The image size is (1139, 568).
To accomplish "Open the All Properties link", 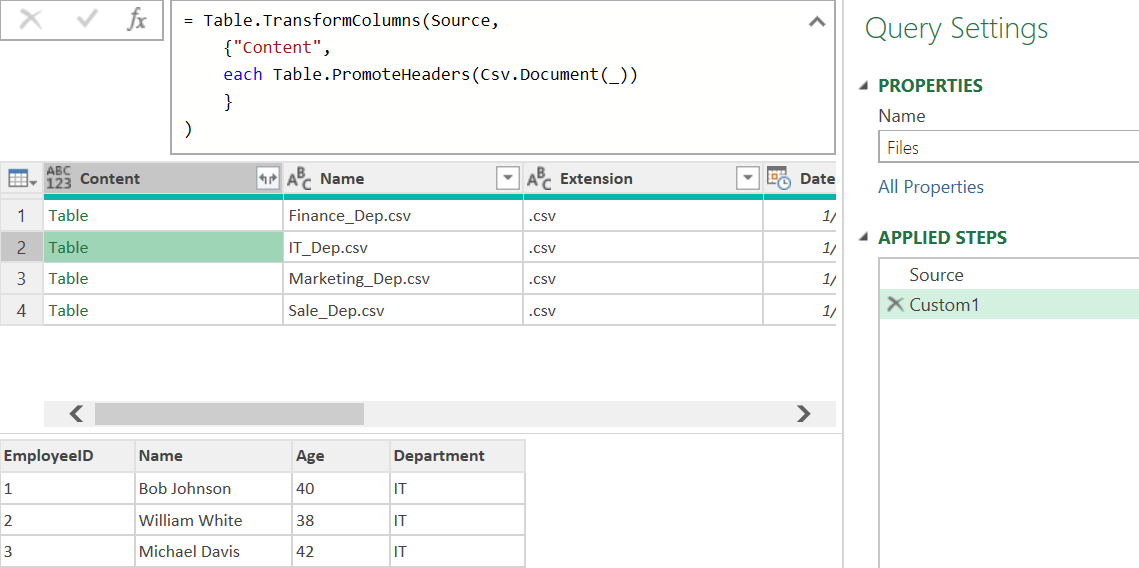I will (x=931, y=187).
